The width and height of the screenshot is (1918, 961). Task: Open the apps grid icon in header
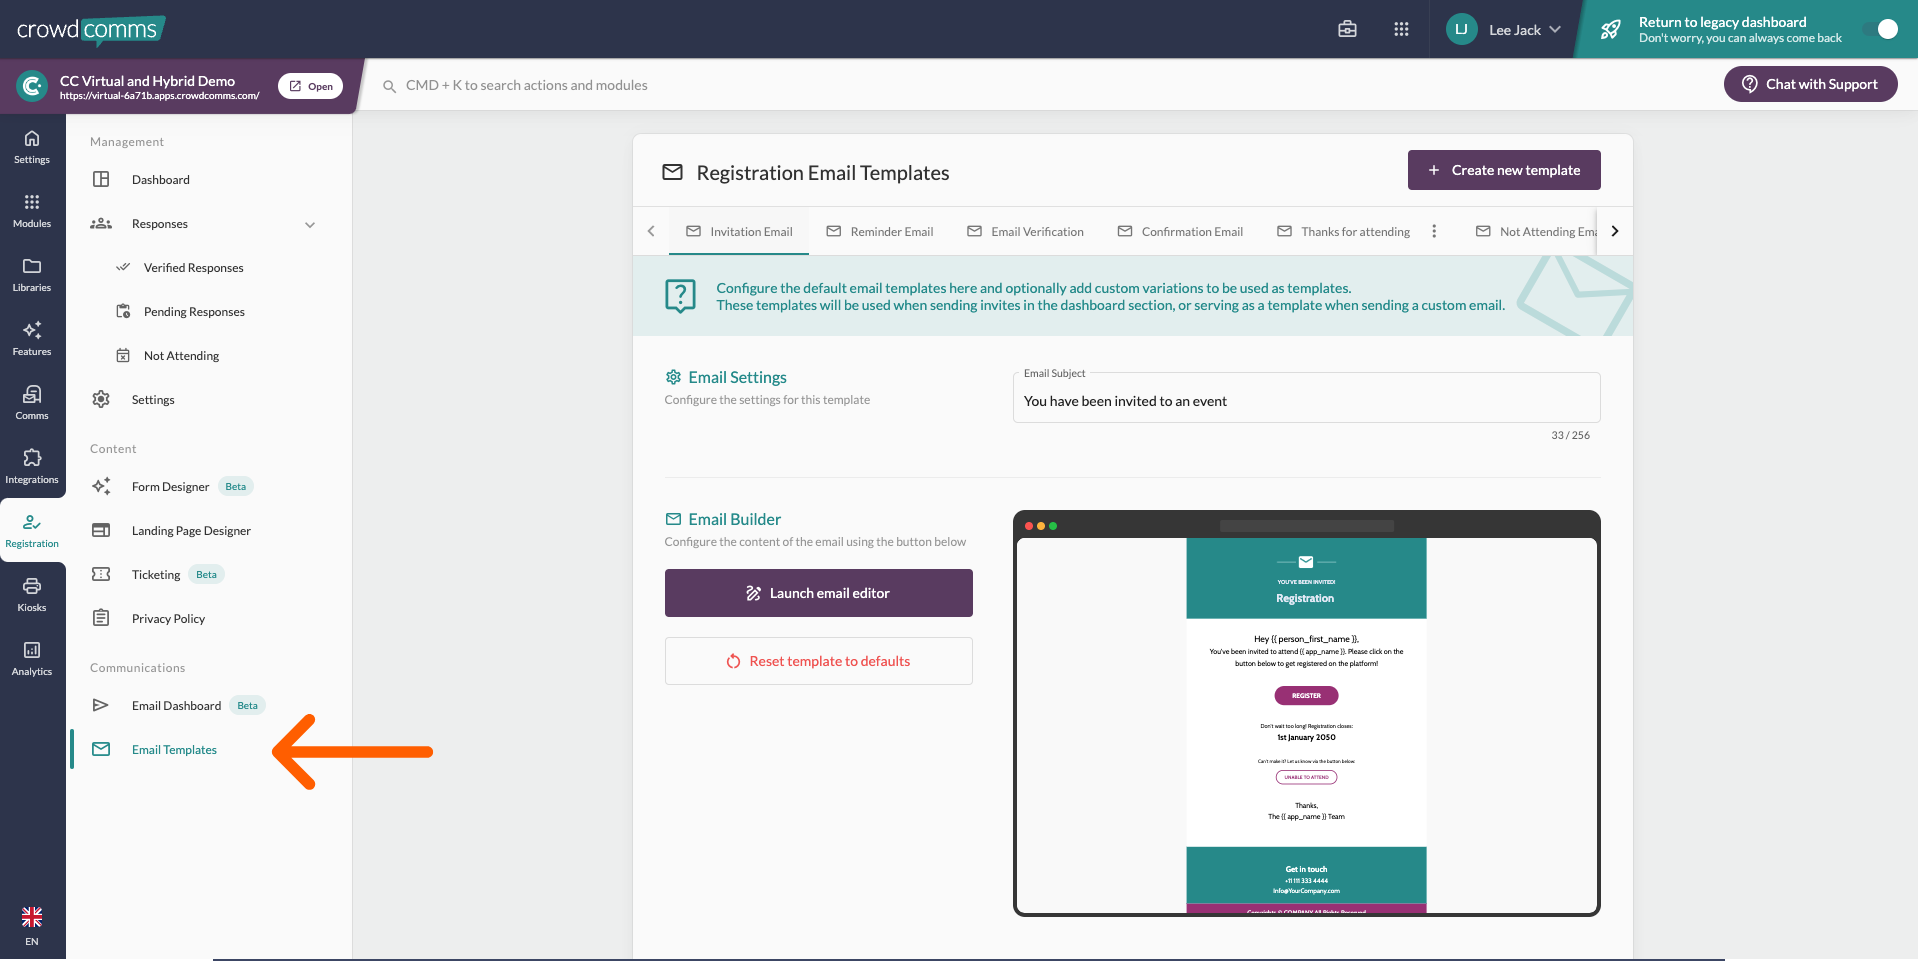tap(1401, 29)
